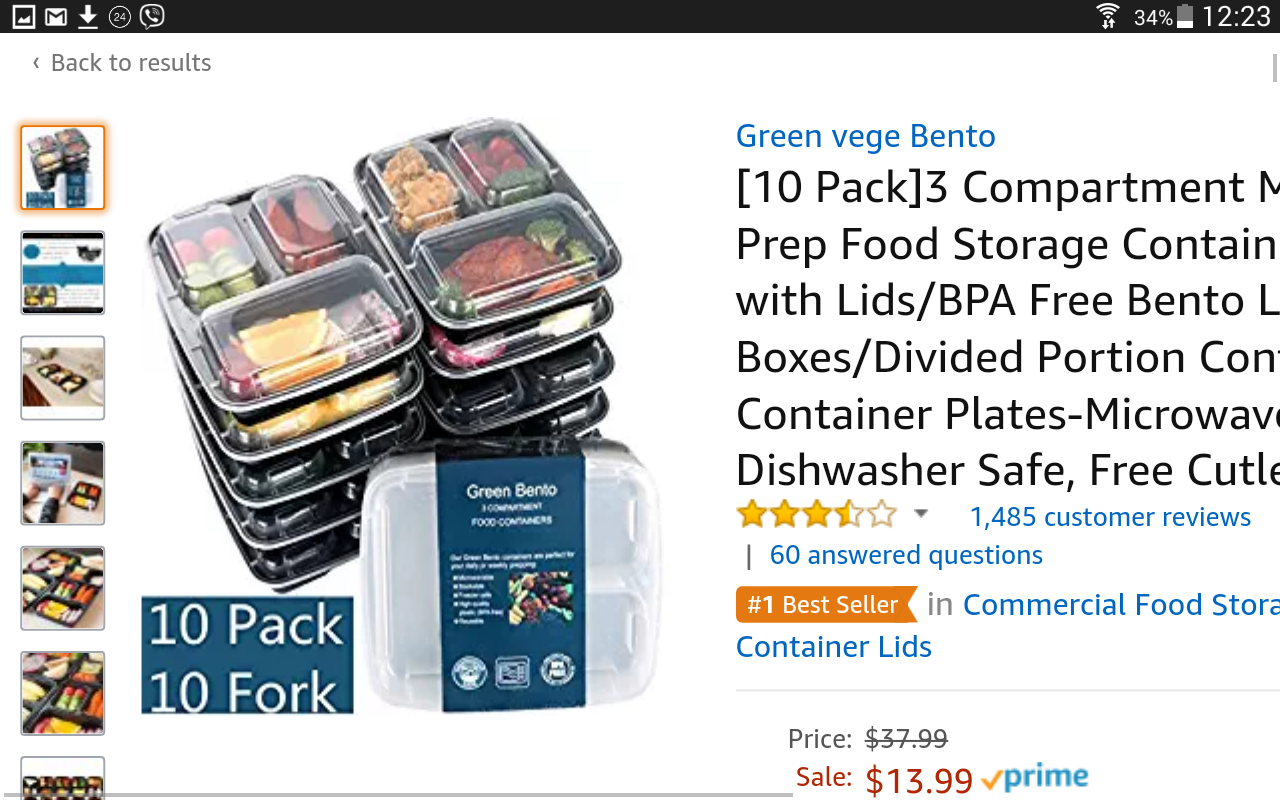Select the third kitchen counter thumbnail
Image resolution: width=1280 pixels, height=800 pixels.
click(63, 378)
